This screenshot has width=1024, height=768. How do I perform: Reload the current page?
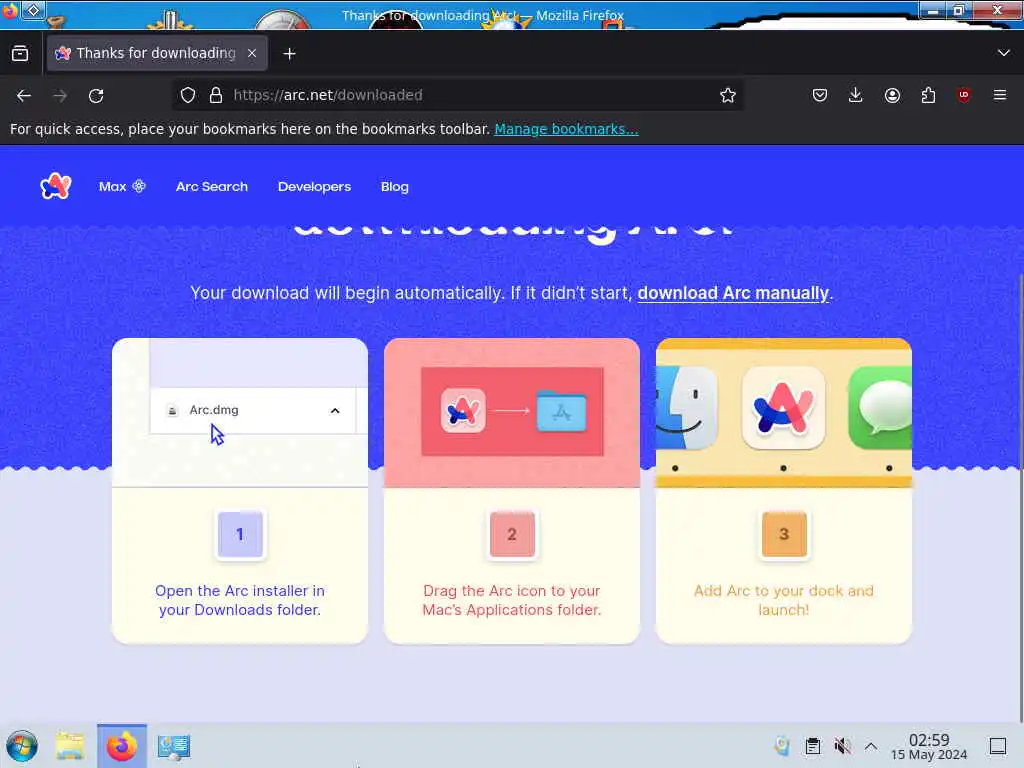(96, 95)
